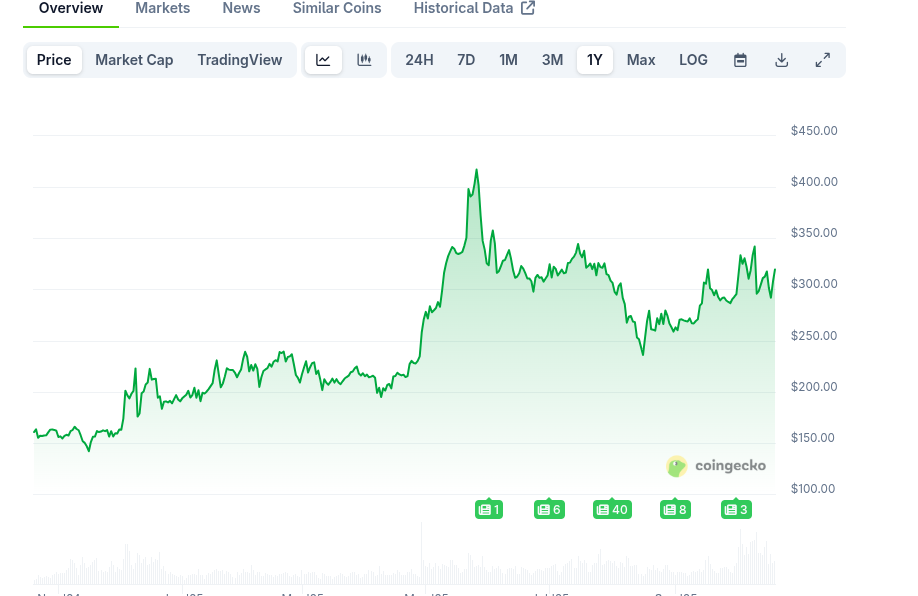Set time range to Max
This screenshot has width=918, height=596.
[x=641, y=60]
